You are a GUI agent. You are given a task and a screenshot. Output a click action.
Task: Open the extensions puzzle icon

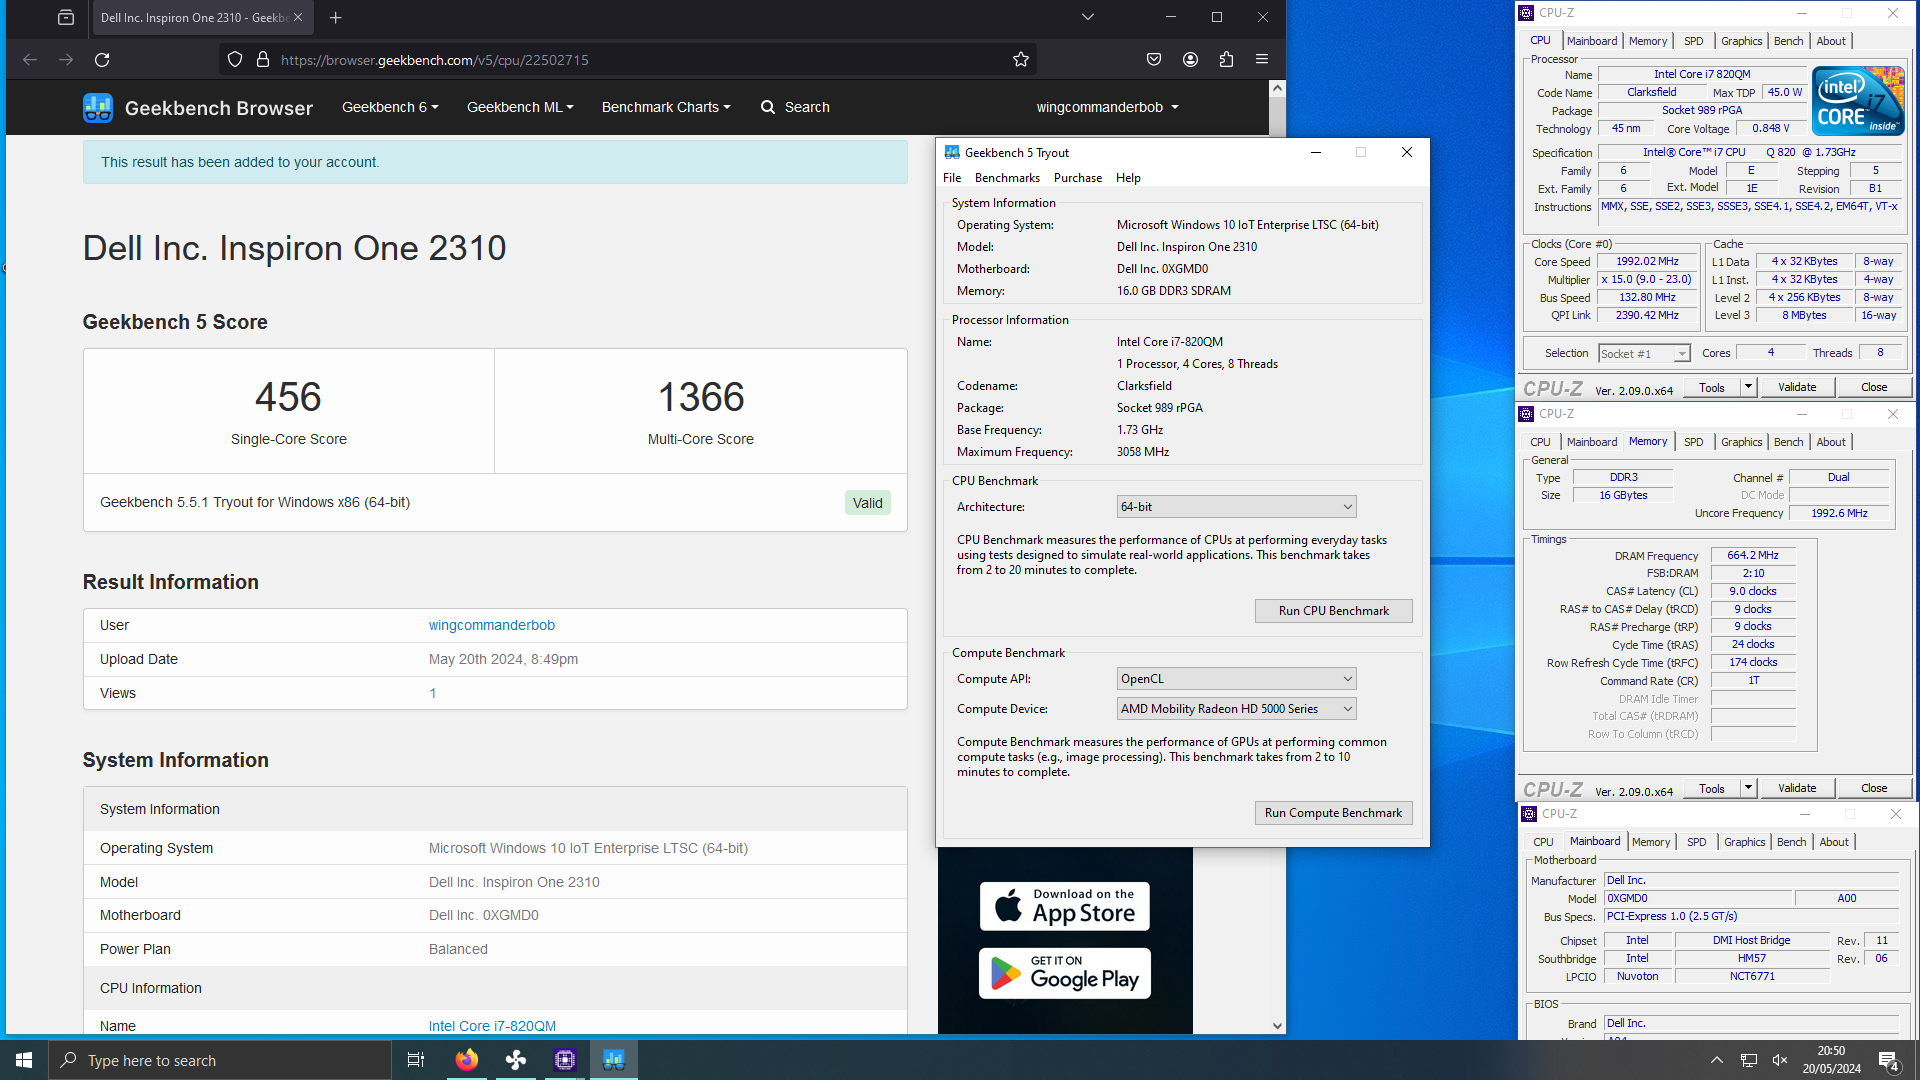coord(1226,60)
